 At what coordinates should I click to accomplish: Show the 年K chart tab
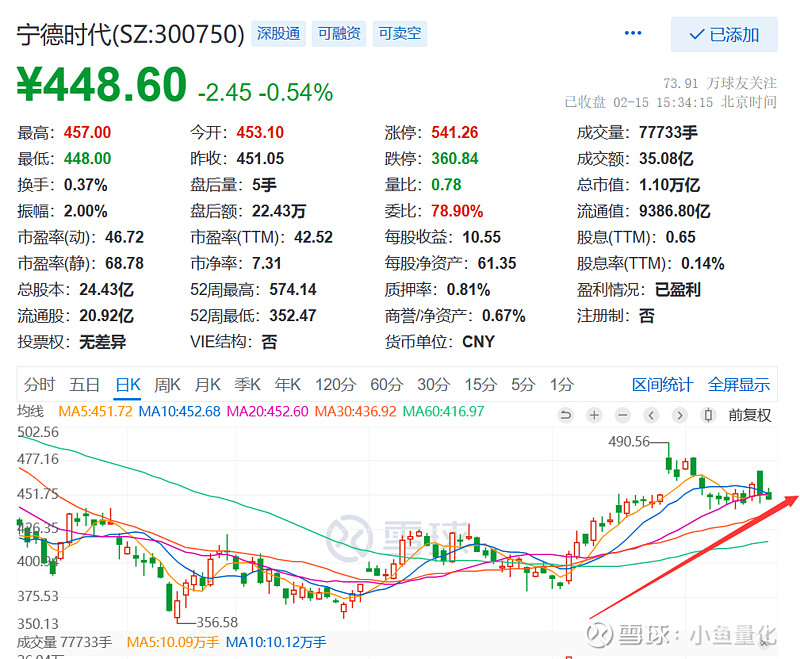[287, 385]
